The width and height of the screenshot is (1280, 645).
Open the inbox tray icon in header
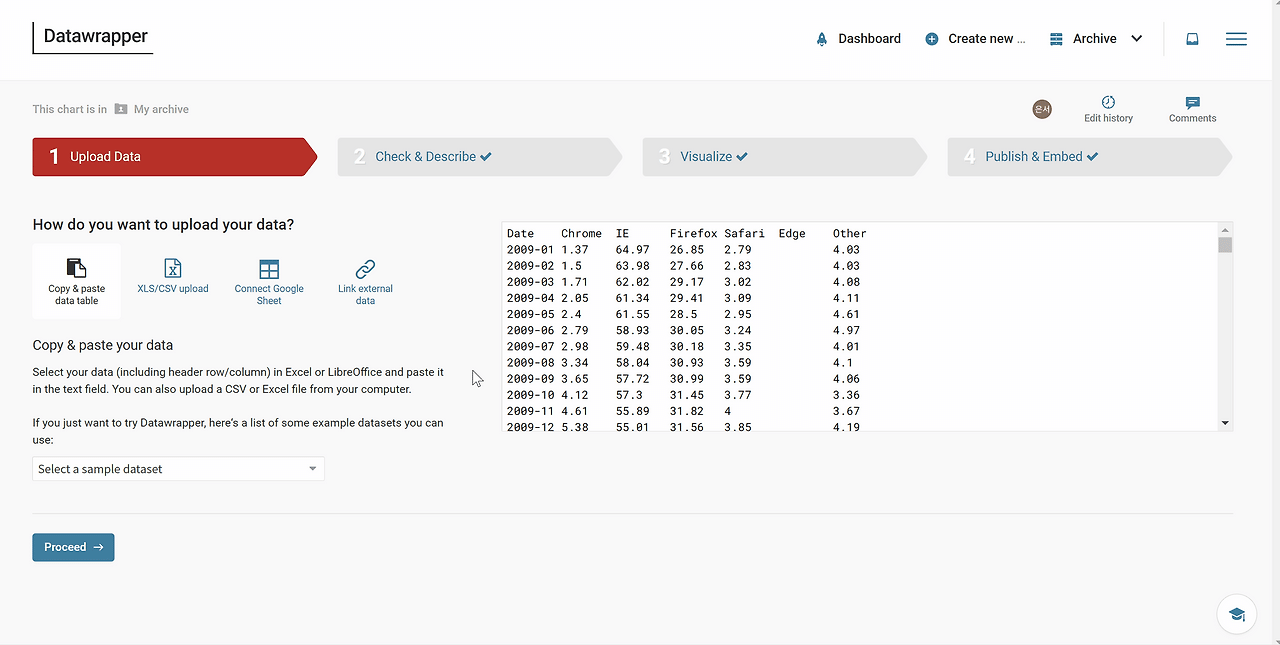coord(1192,39)
